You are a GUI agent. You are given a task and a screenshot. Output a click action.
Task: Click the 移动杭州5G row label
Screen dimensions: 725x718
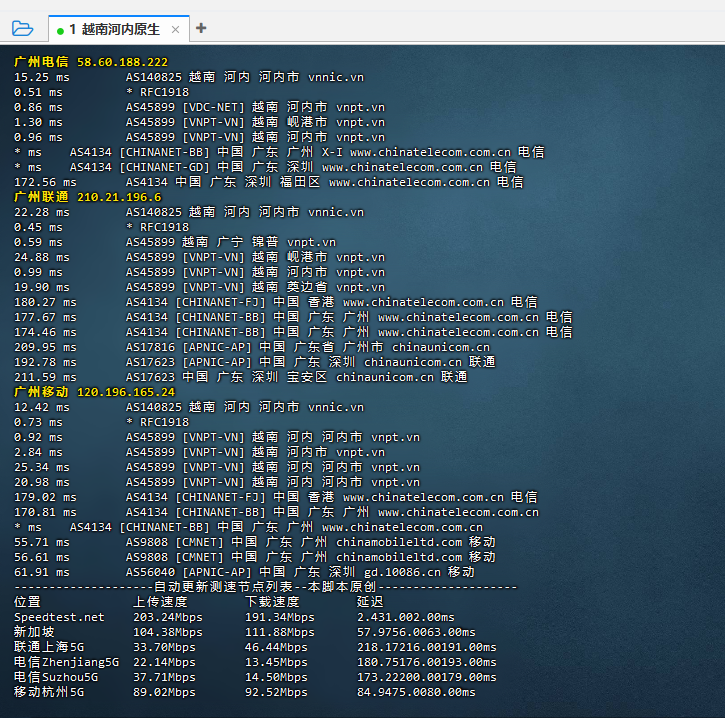pyautogui.click(x=49, y=692)
